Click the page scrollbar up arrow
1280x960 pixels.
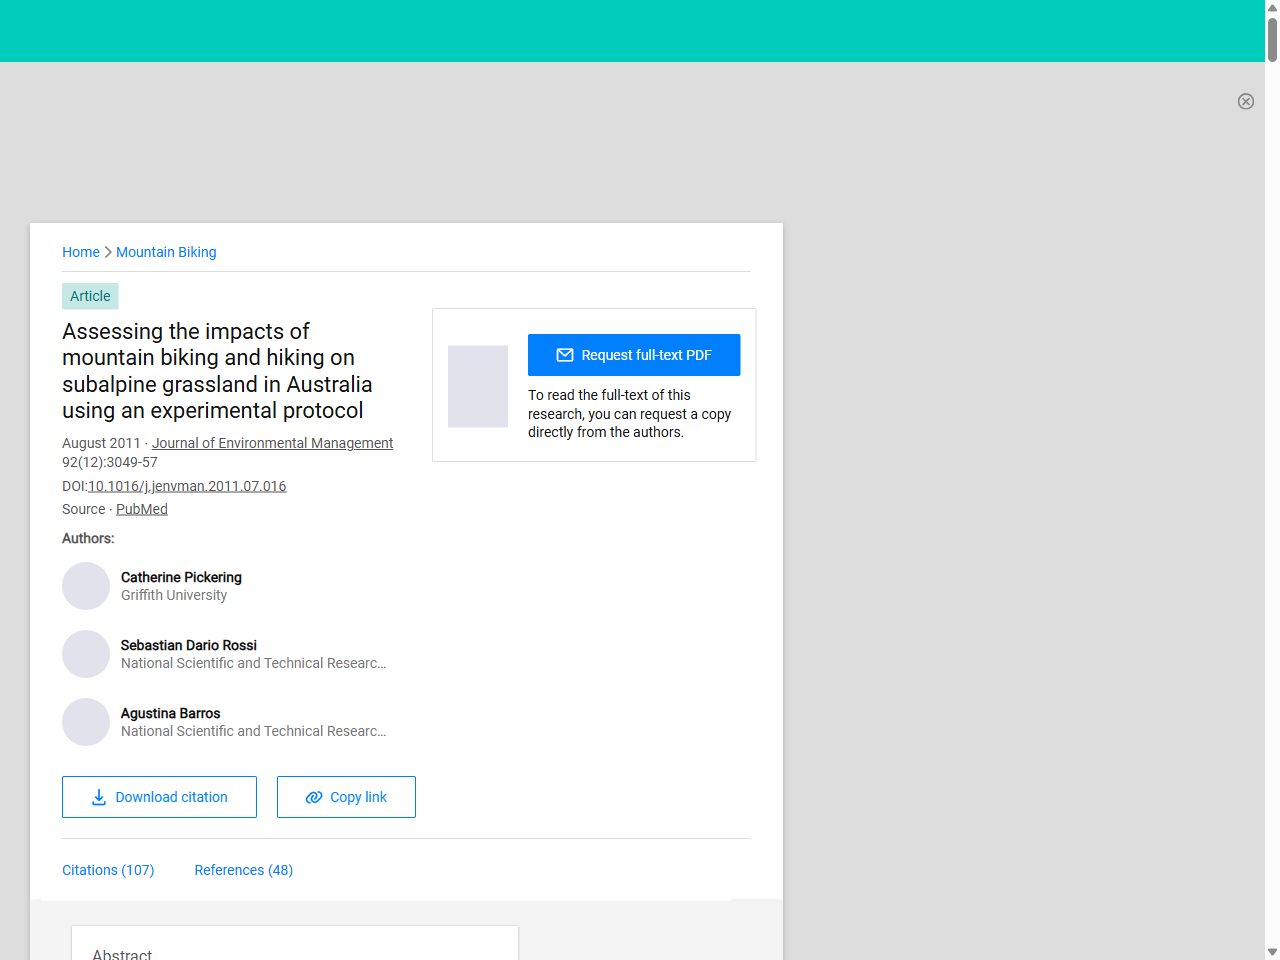point(1272,7)
